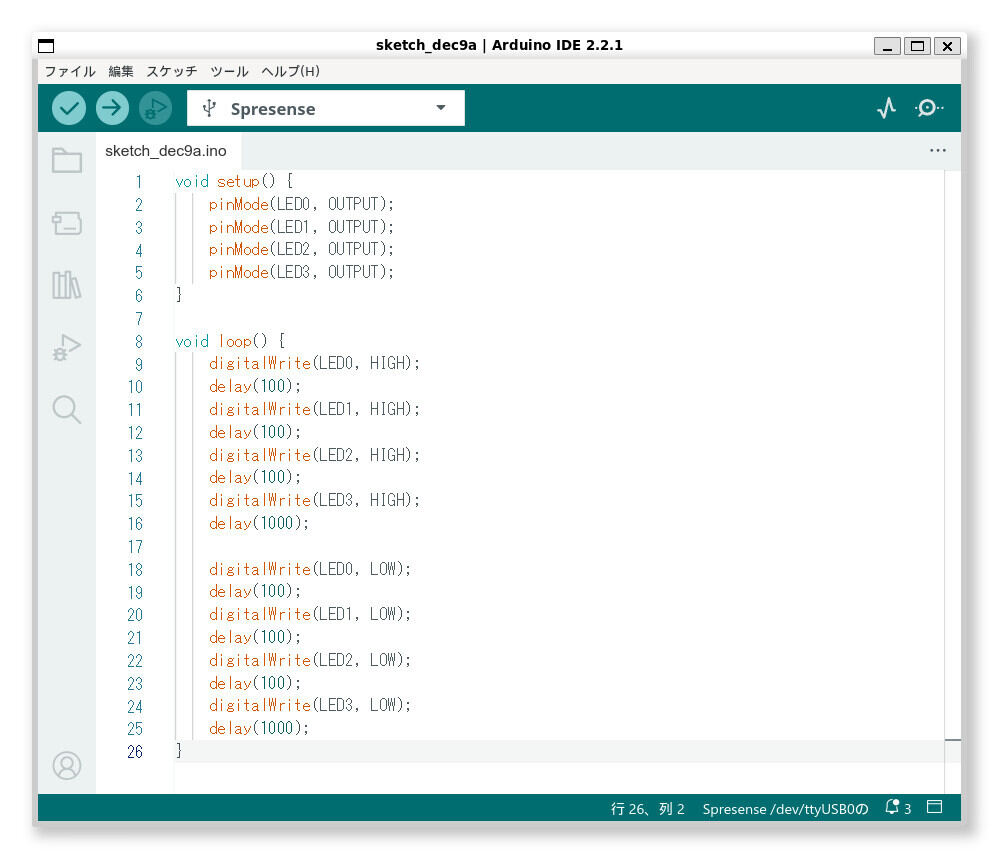Click the digitalWrite(LED1, HIGH) line
The width and height of the screenshot is (999, 859).
pyautogui.click(x=315, y=410)
